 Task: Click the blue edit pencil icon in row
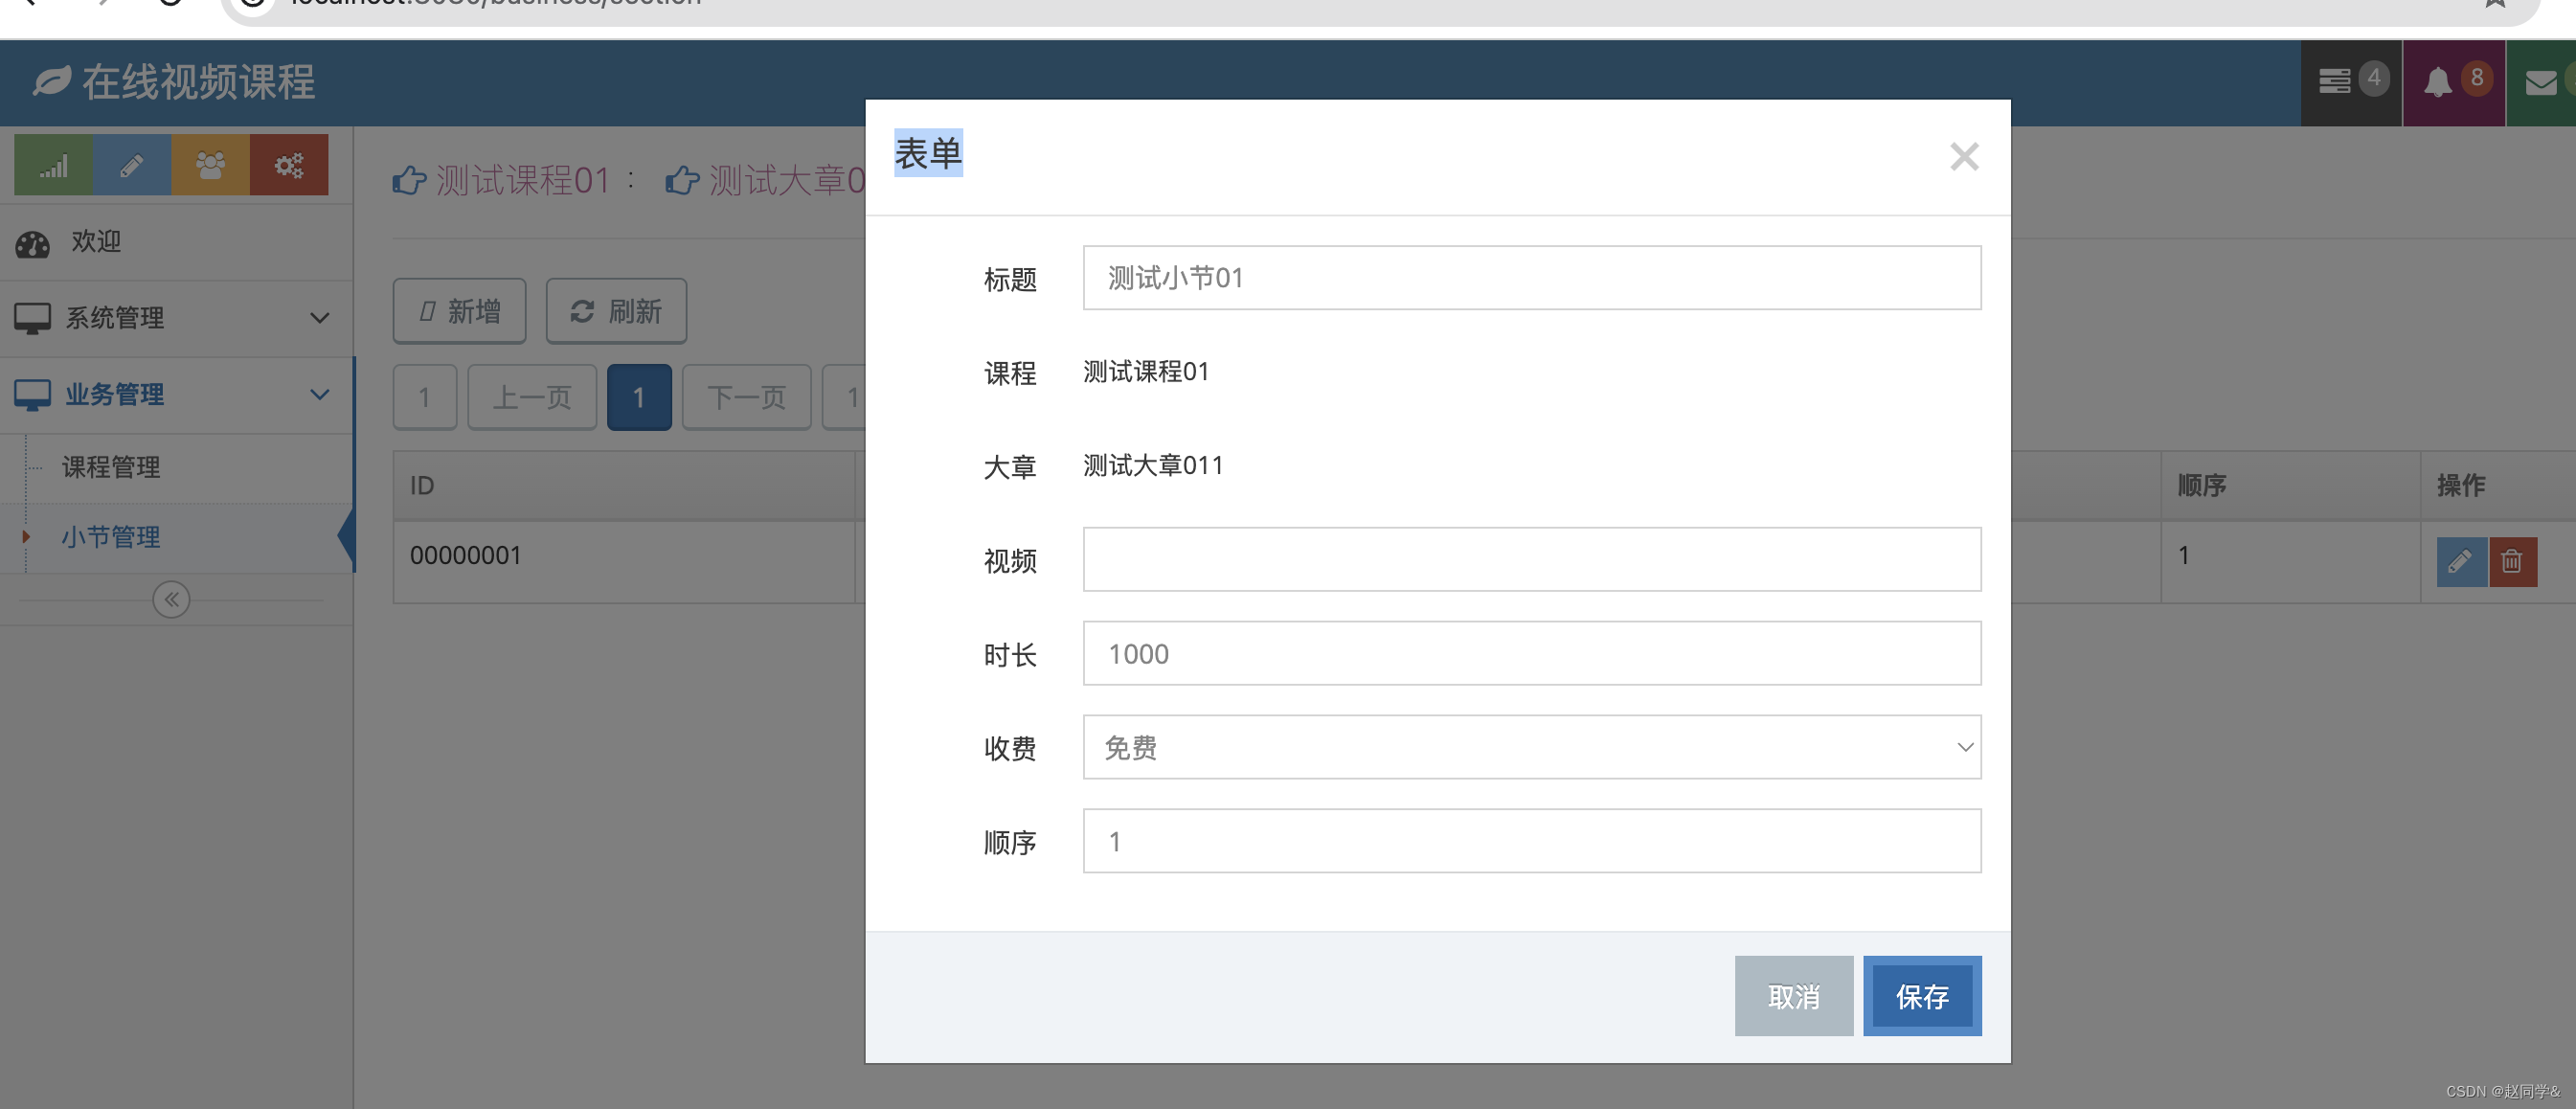point(2460,561)
